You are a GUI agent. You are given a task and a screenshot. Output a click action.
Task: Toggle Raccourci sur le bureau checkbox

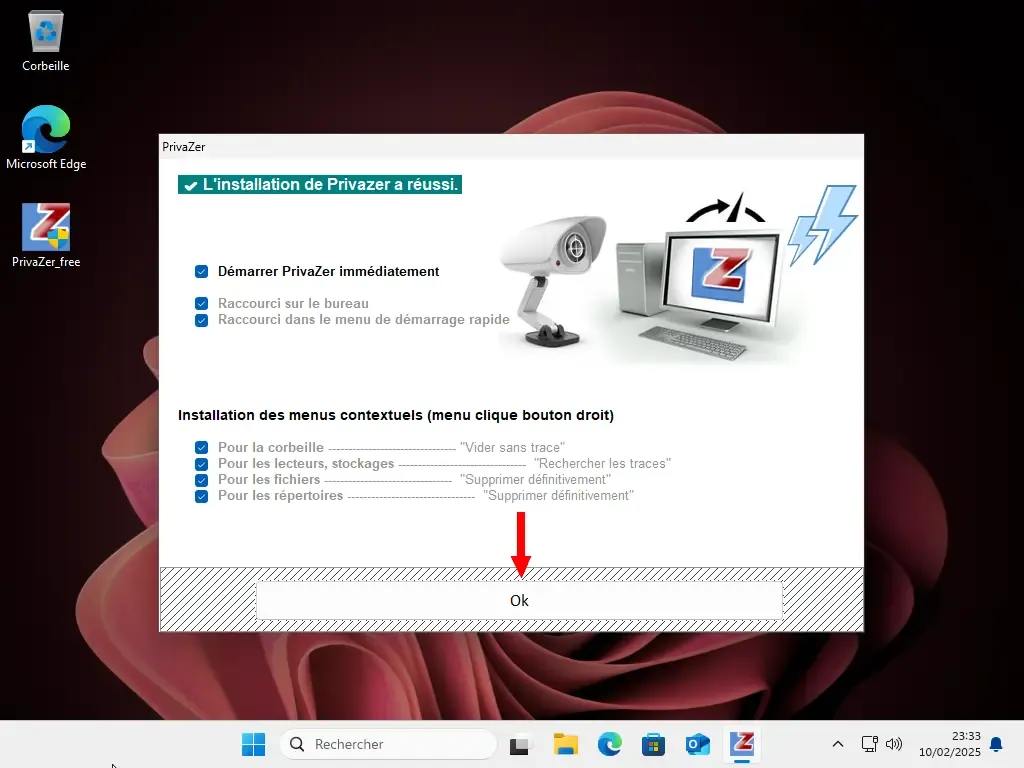tap(201, 304)
